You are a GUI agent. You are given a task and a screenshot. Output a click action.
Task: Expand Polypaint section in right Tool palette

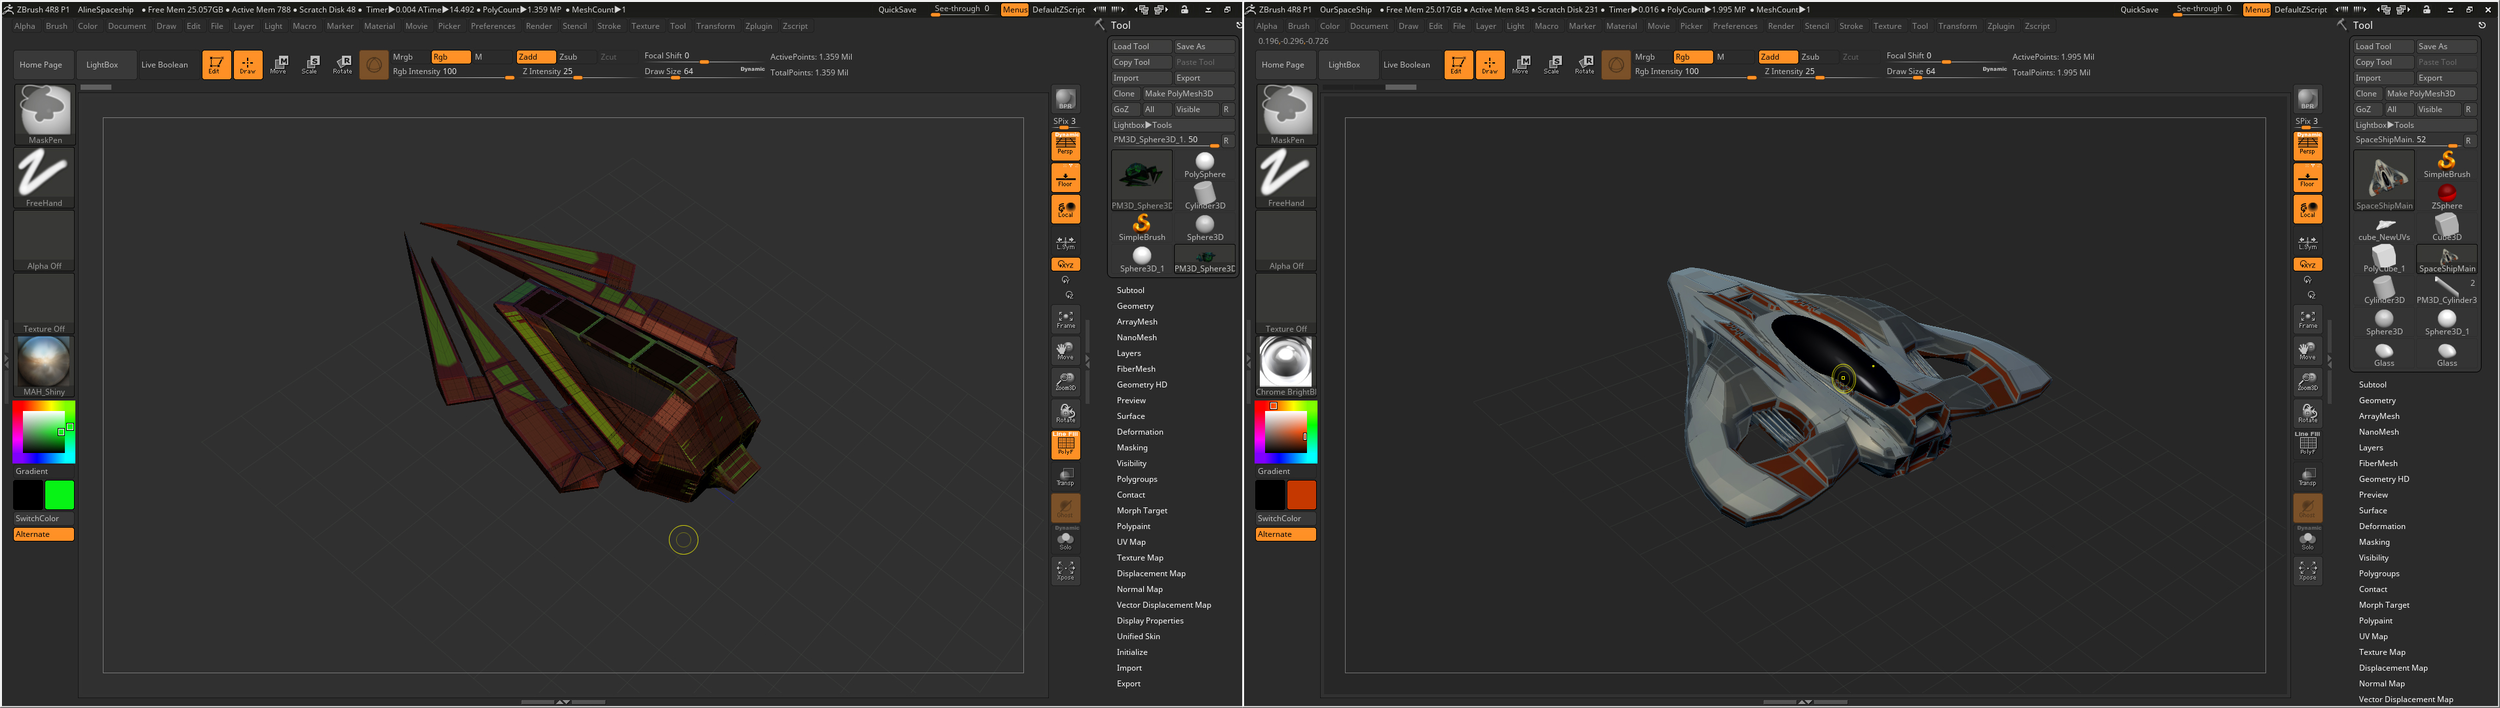coord(2376,621)
